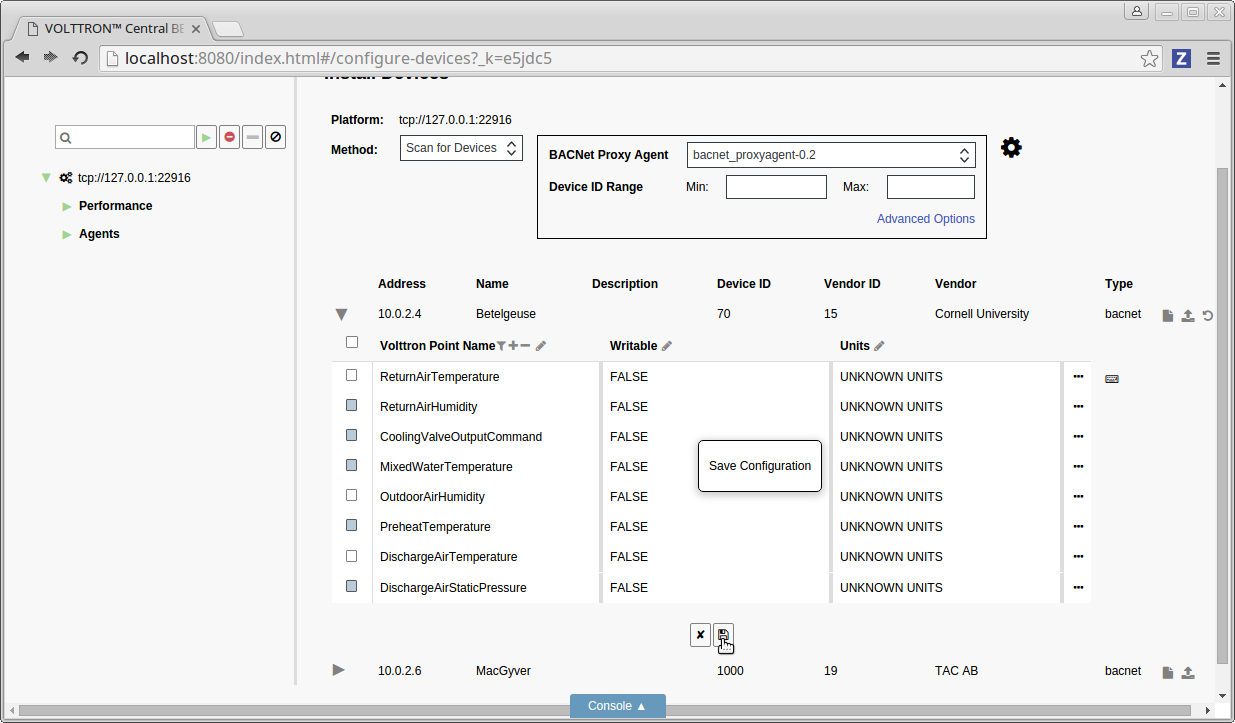This screenshot has height=723, width=1235.
Task: Click the cancel X button below table
Action: click(700, 635)
